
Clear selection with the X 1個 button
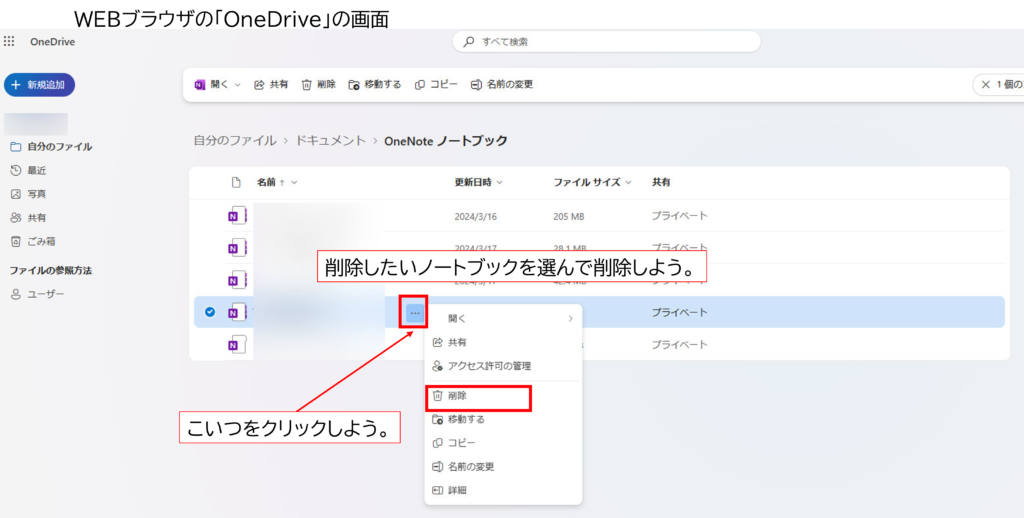tap(999, 85)
